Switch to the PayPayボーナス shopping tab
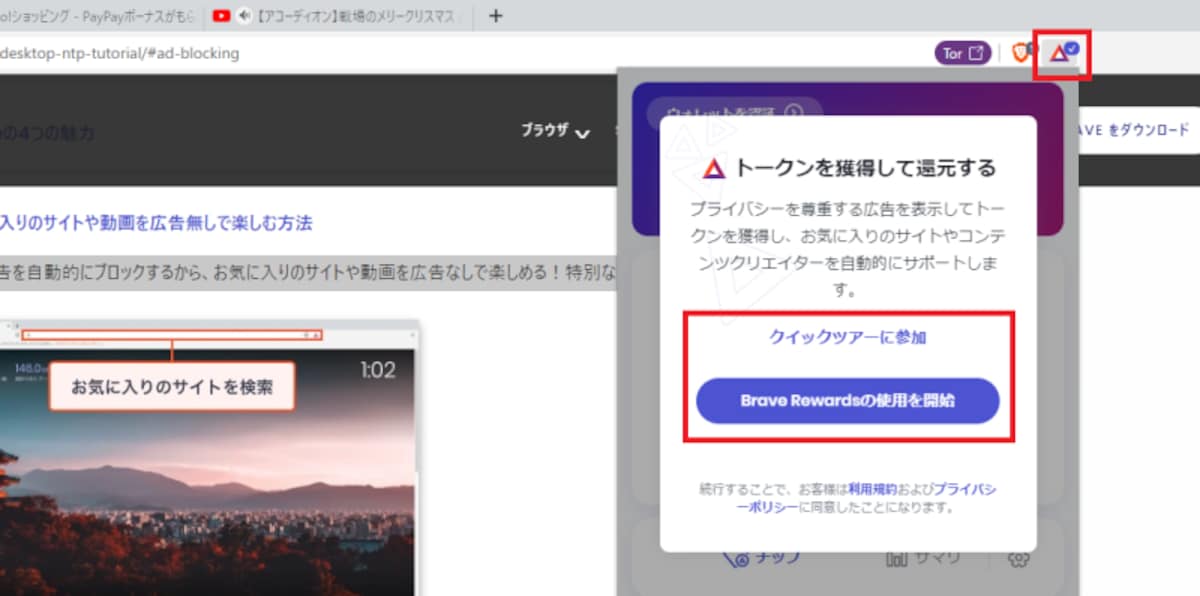1200x596 pixels. tap(97, 16)
